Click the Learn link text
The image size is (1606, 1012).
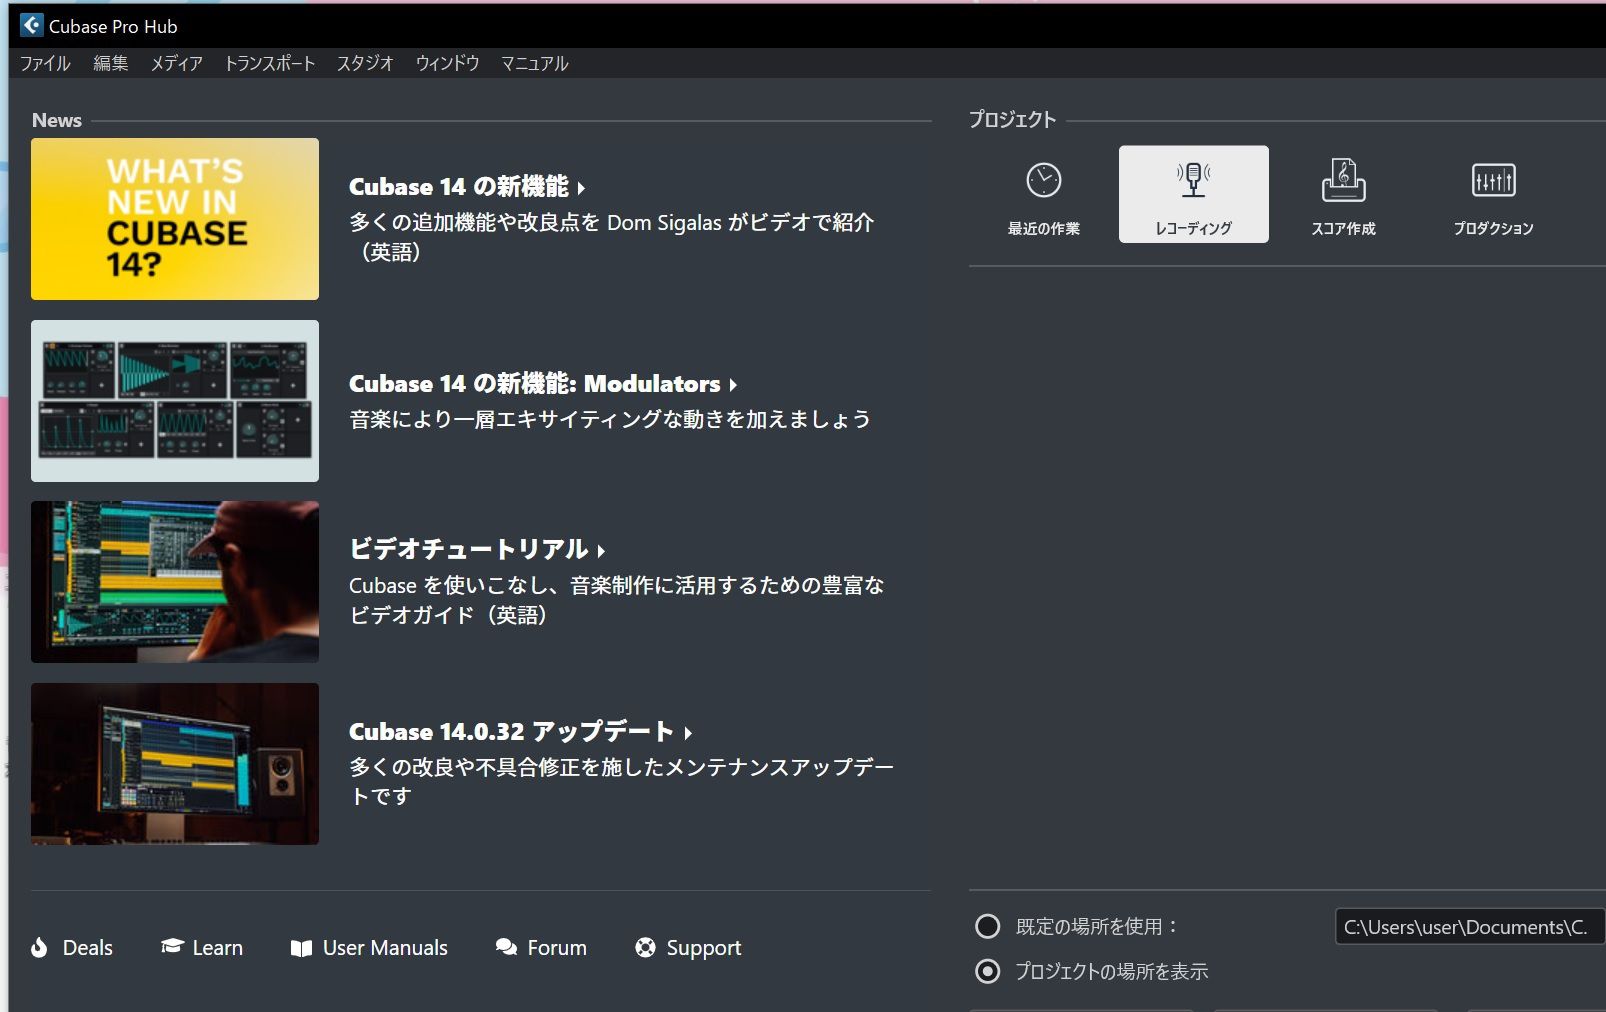(217, 948)
